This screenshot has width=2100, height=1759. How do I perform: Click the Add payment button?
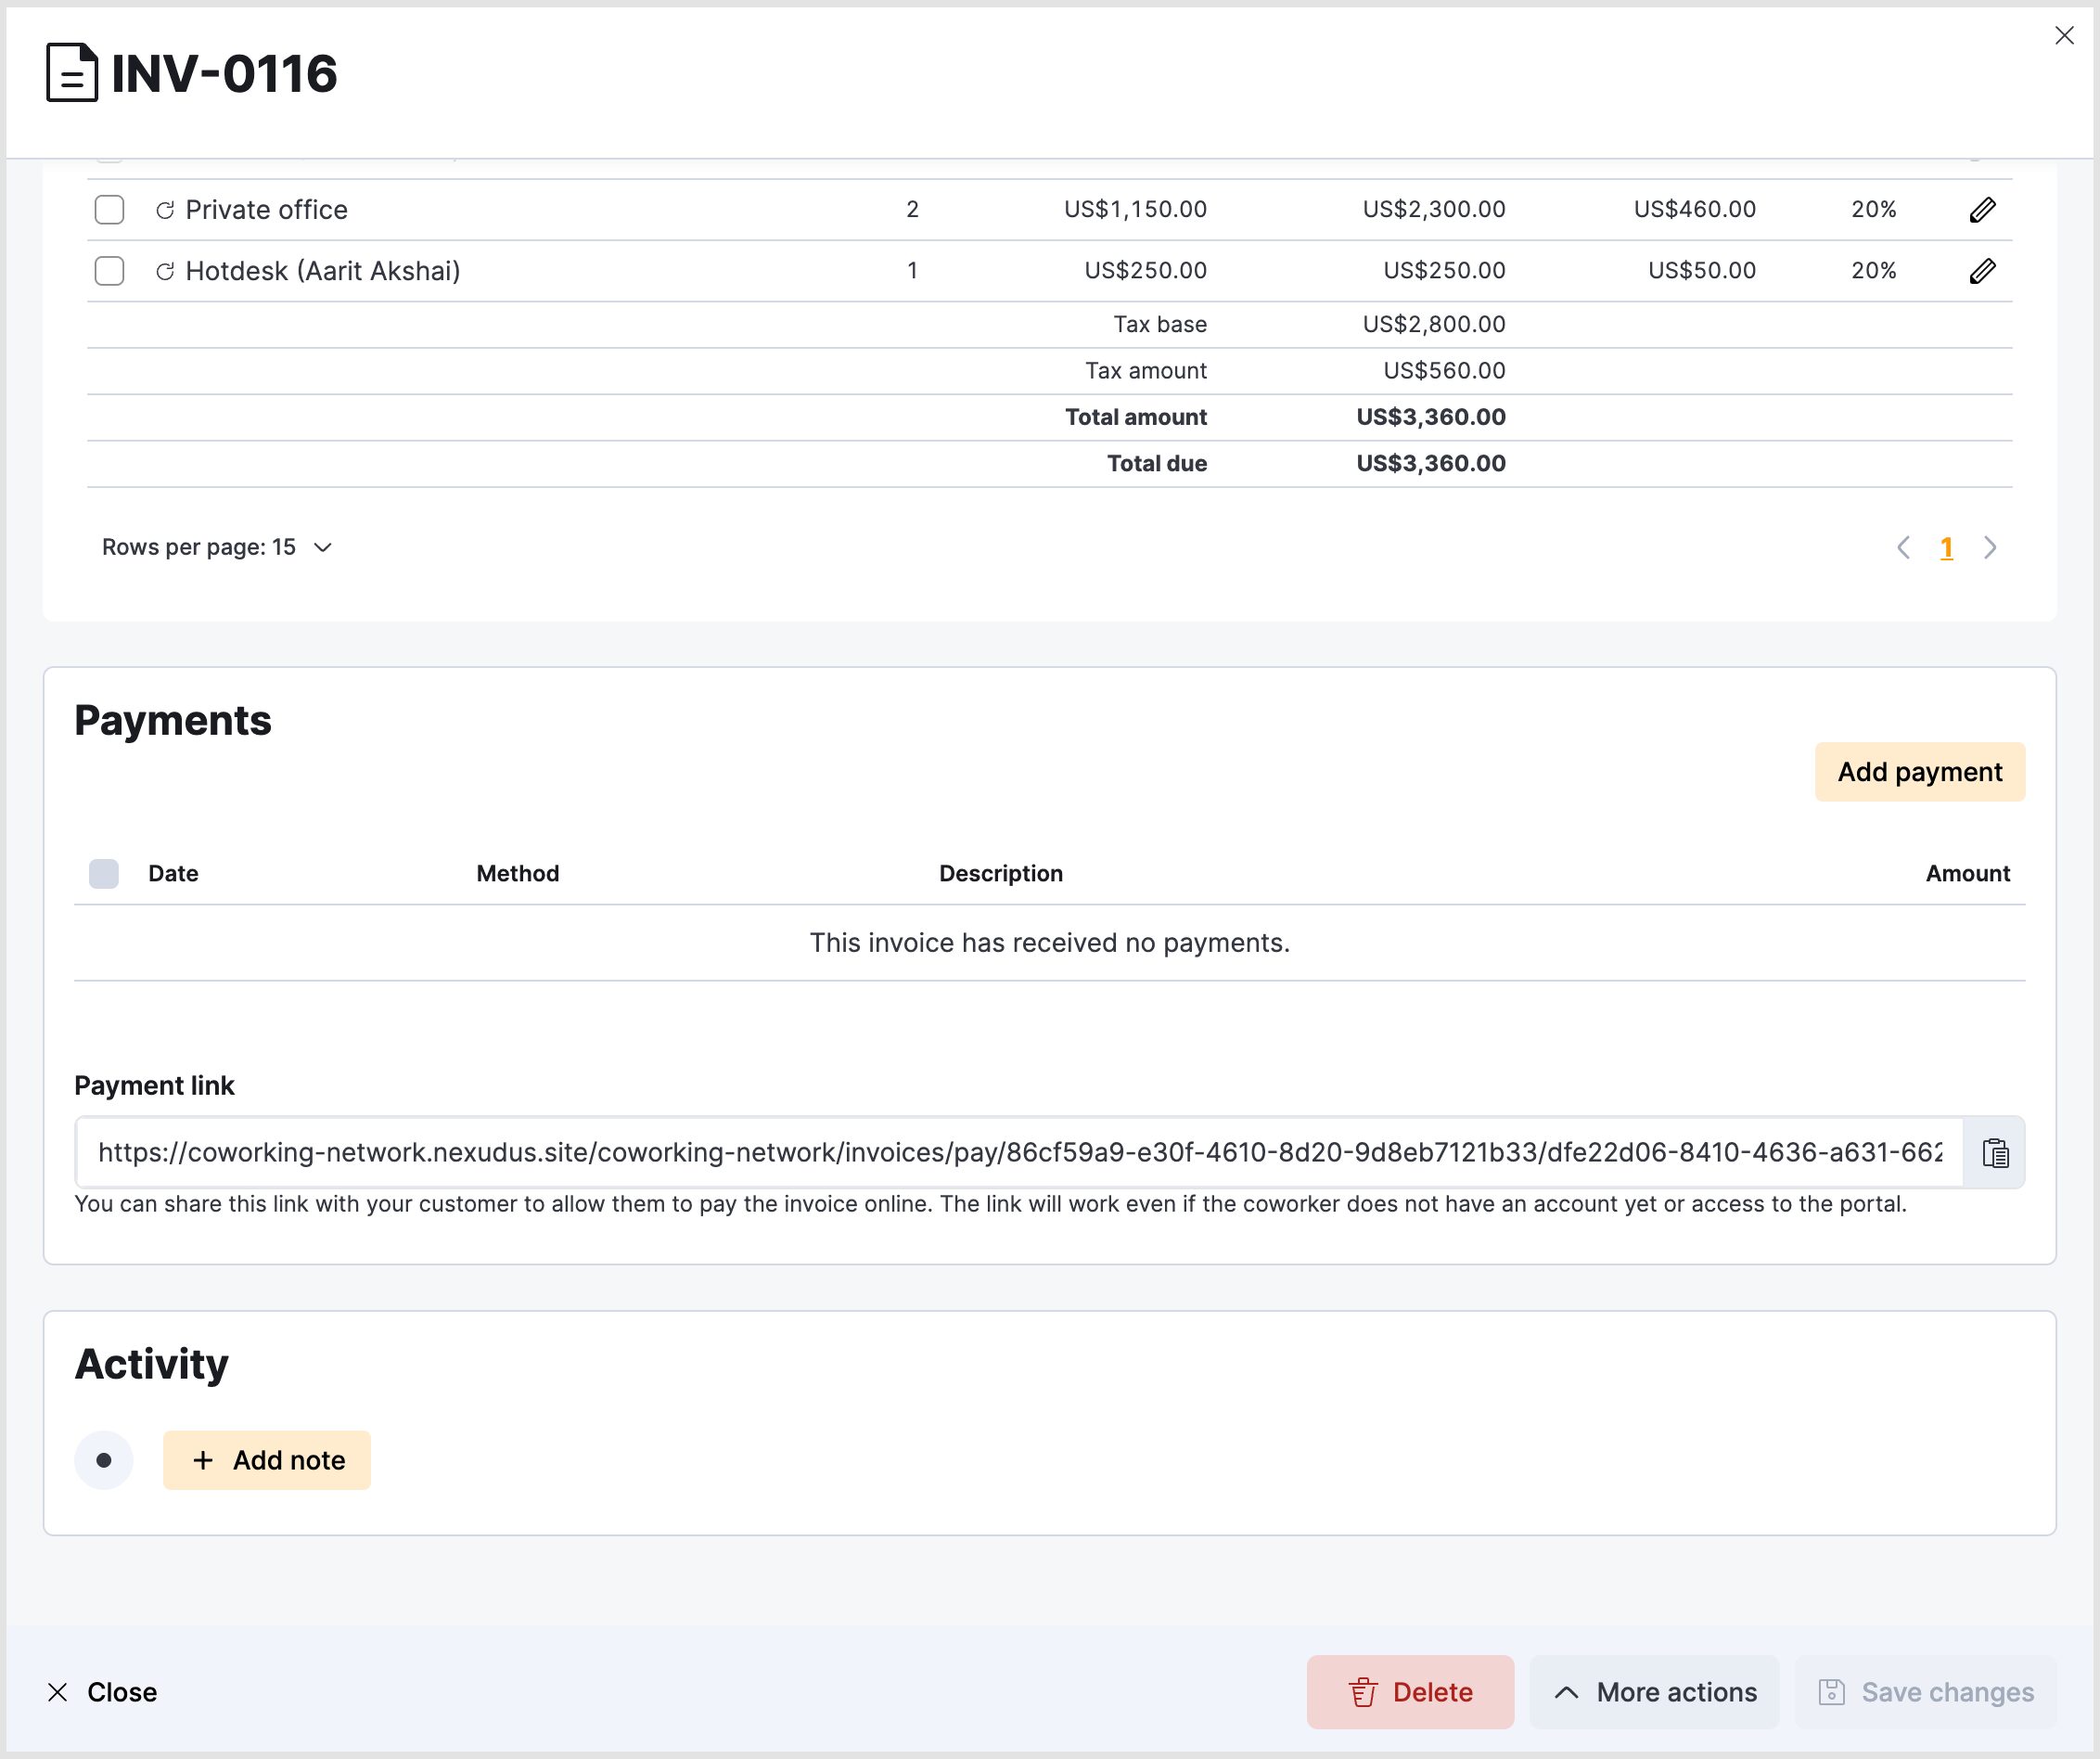[1920, 772]
